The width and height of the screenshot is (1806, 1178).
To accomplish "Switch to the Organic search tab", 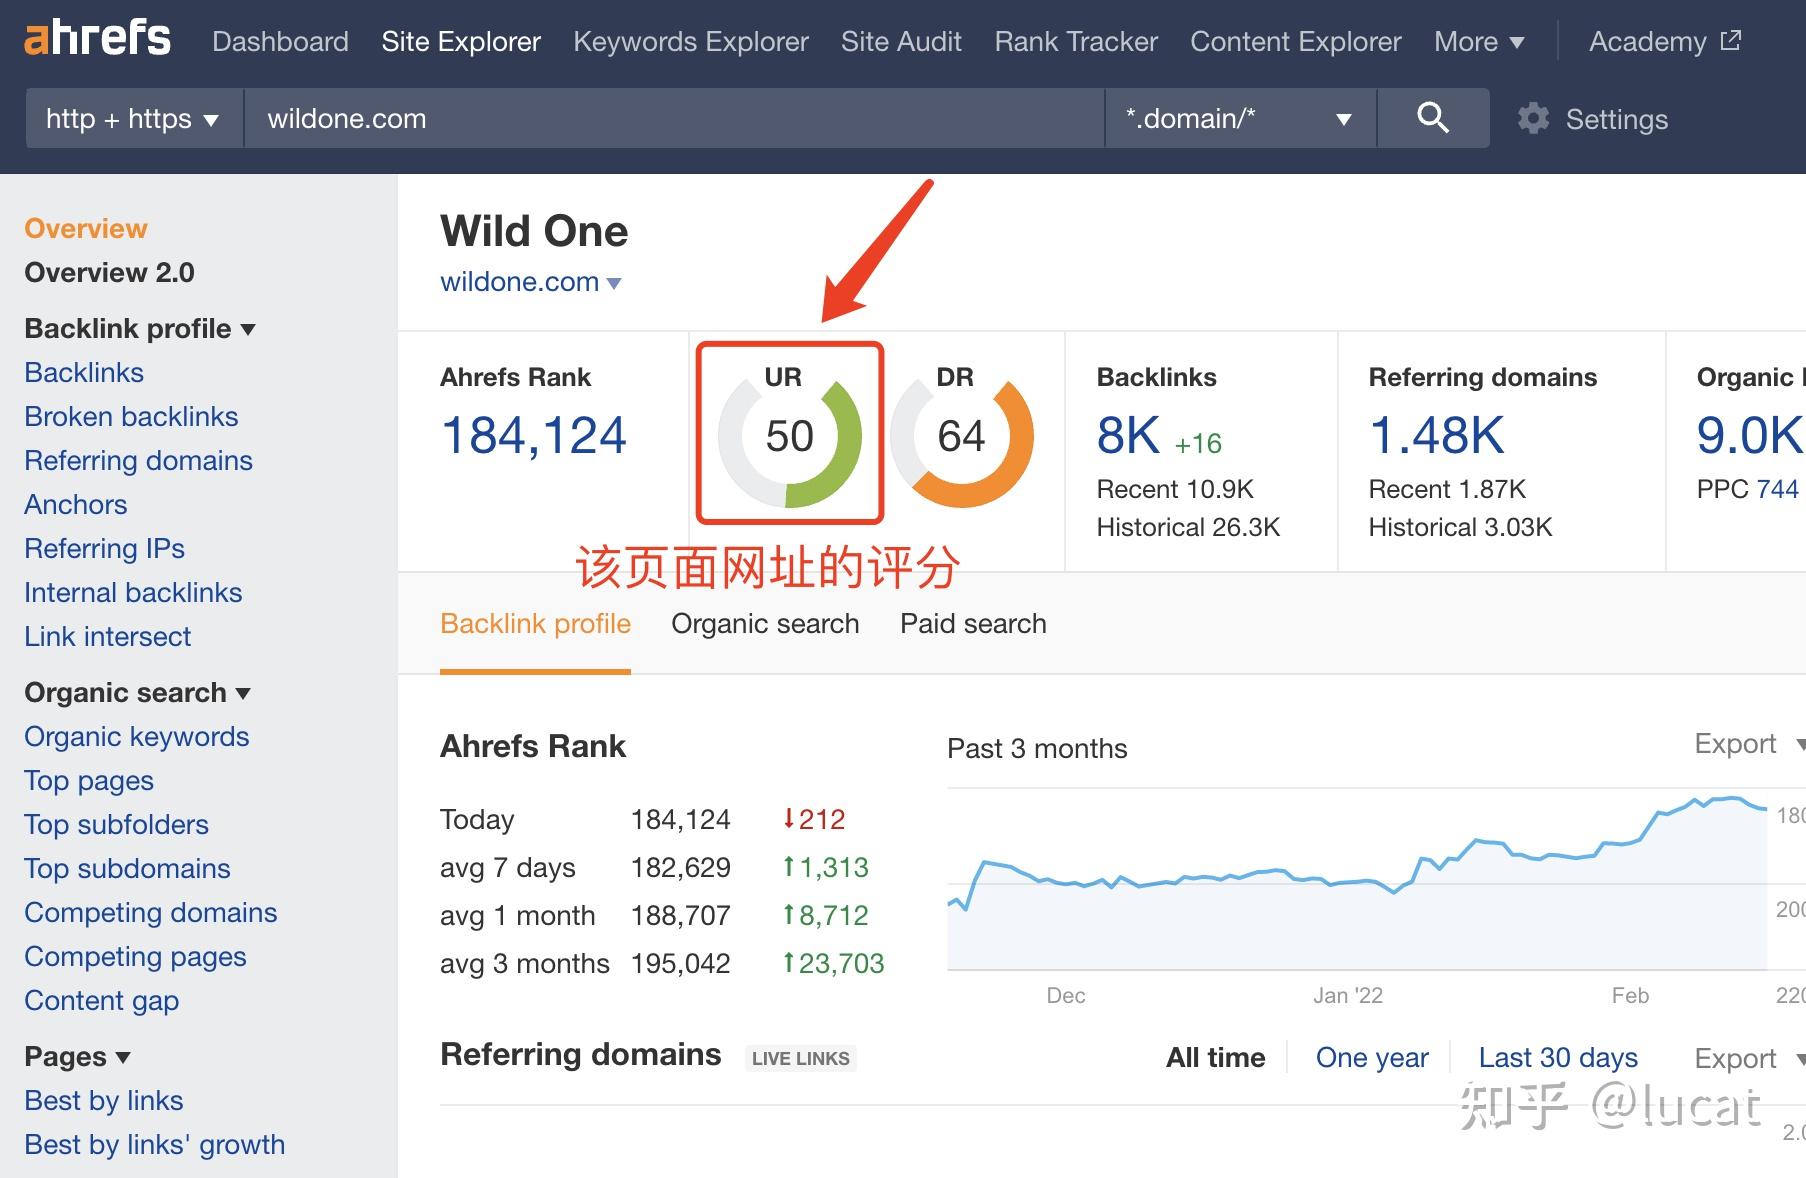I will [765, 623].
